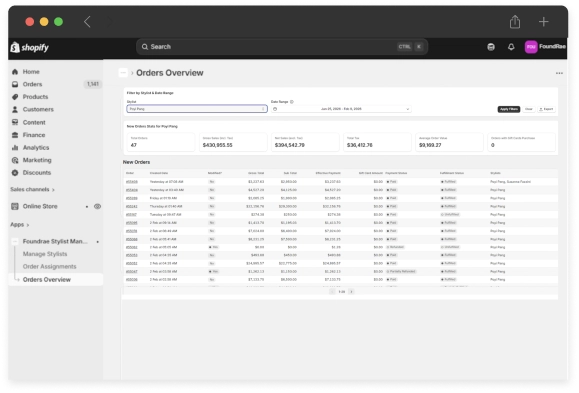Open Manage Stylists page
The image size is (579, 393).
coord(45,254)
